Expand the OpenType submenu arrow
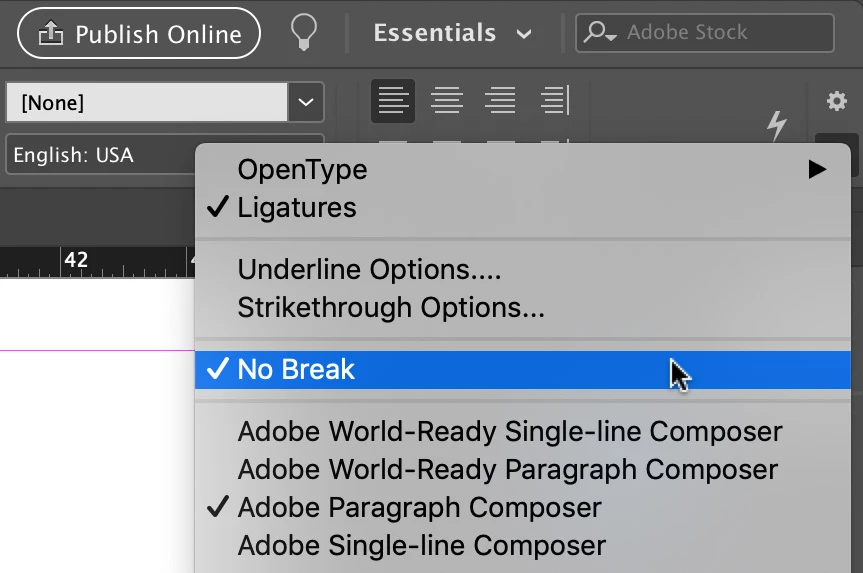863x573 pixels. tap(817, 170)
